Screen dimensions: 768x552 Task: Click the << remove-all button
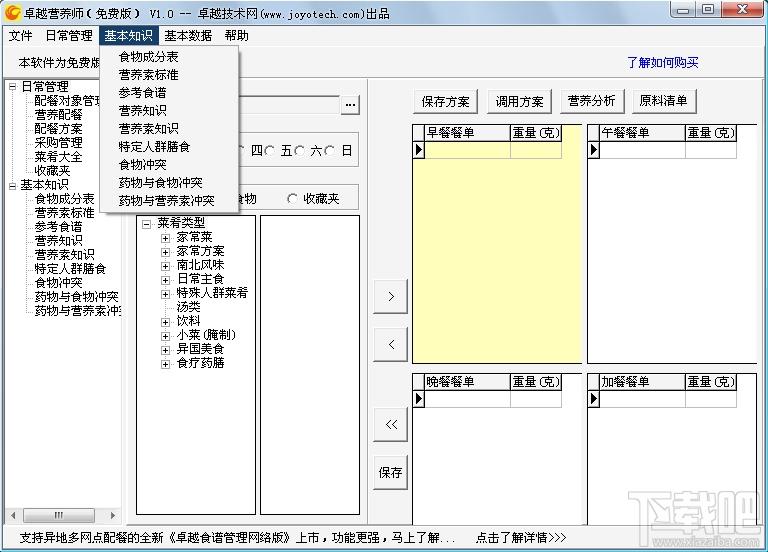[390, 424]
